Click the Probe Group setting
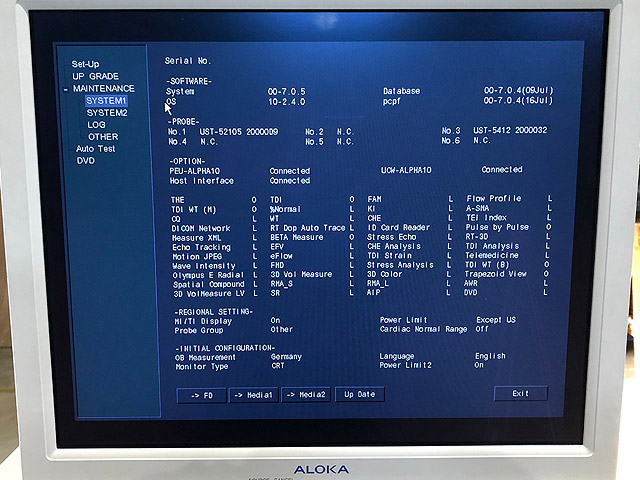Screen dimensions: 640x480 pos(199,331)
